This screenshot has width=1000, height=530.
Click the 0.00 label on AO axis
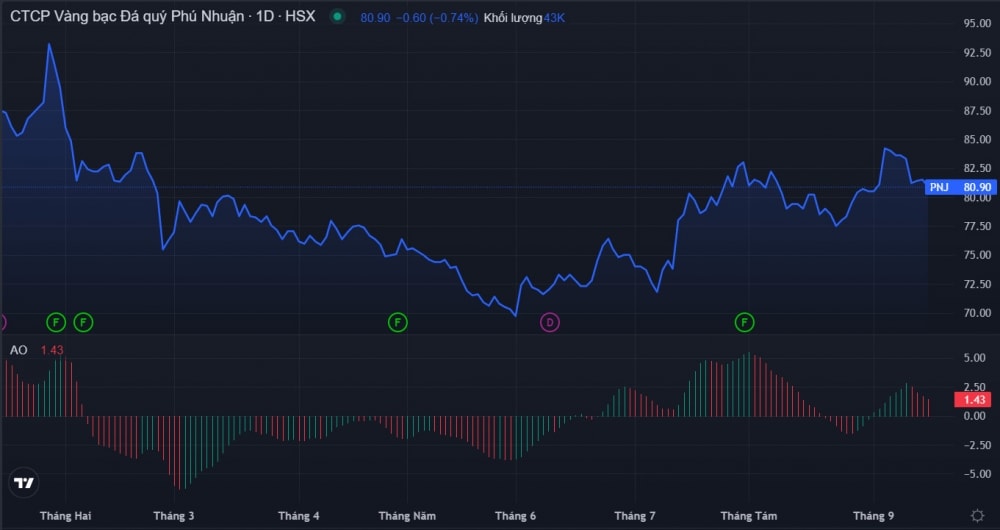coord(974,416)
